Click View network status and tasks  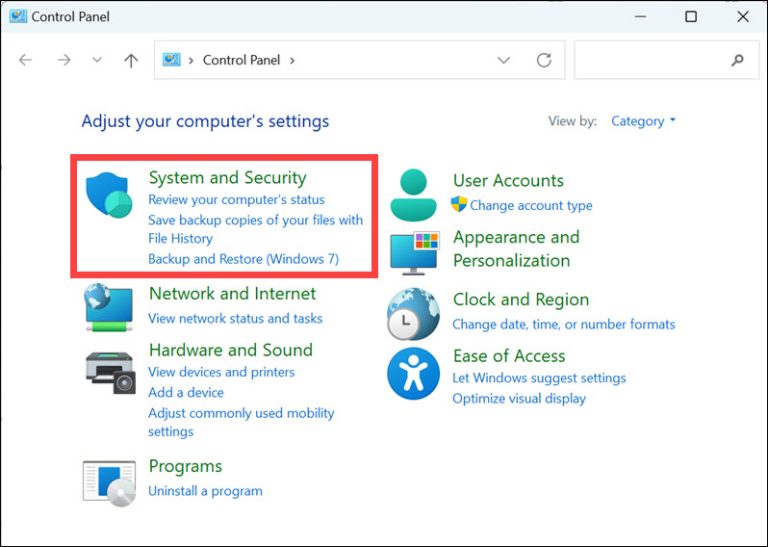[x=235, y=318]
